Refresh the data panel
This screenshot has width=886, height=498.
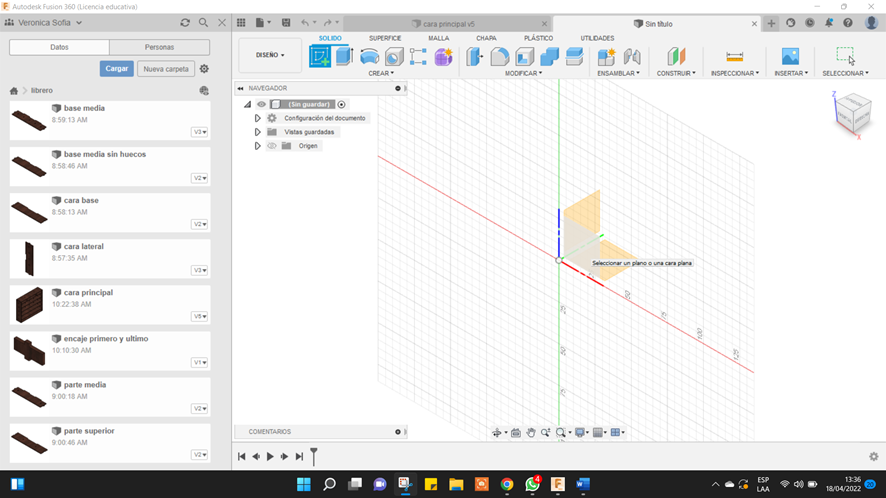click(x=185, y=23)
